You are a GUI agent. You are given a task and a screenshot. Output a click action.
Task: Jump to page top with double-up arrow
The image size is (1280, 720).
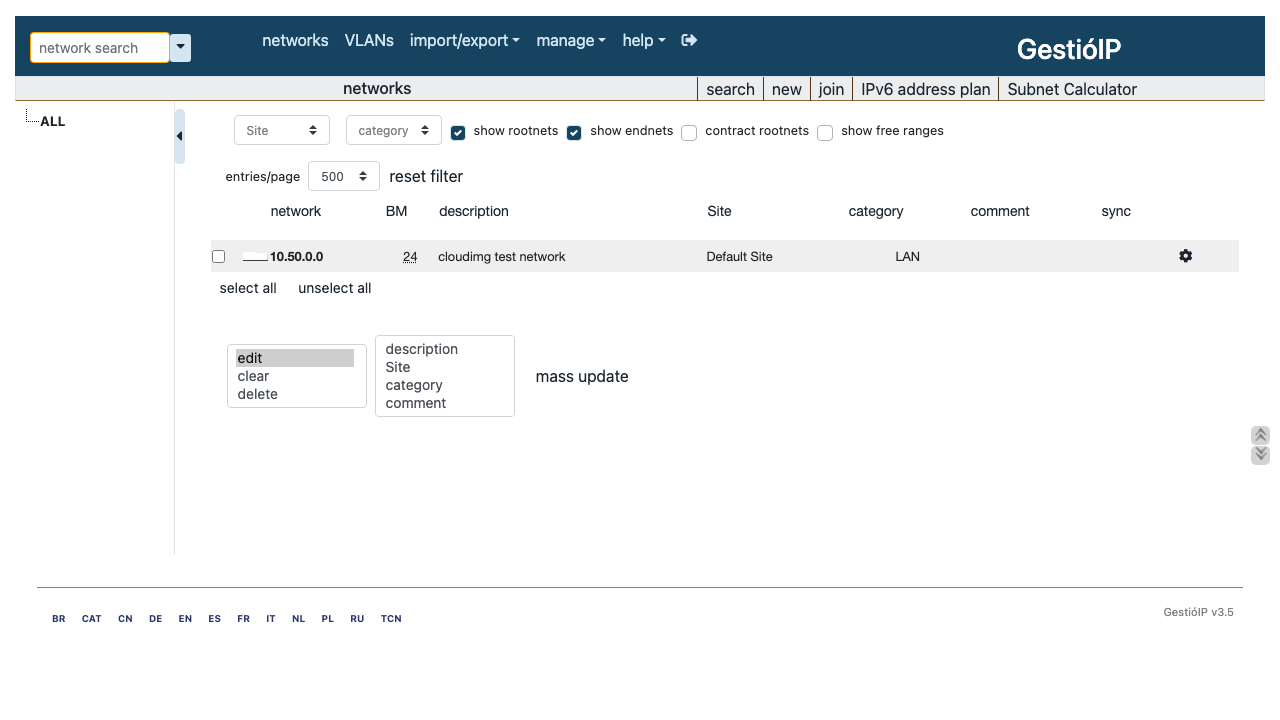click(x=1260, y=435)
